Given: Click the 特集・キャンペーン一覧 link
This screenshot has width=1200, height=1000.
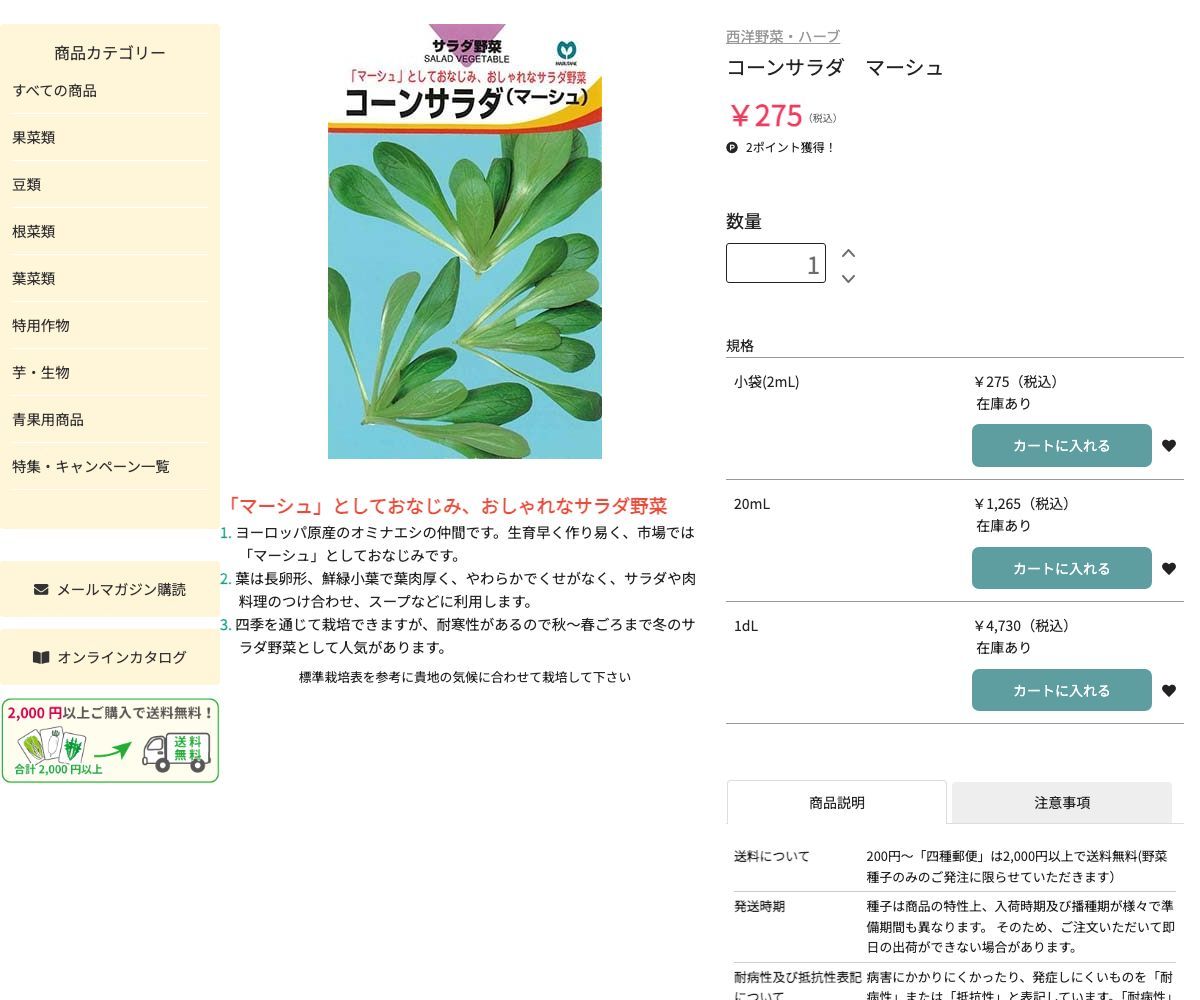Looking at the screenshot, I should point(91,466).
